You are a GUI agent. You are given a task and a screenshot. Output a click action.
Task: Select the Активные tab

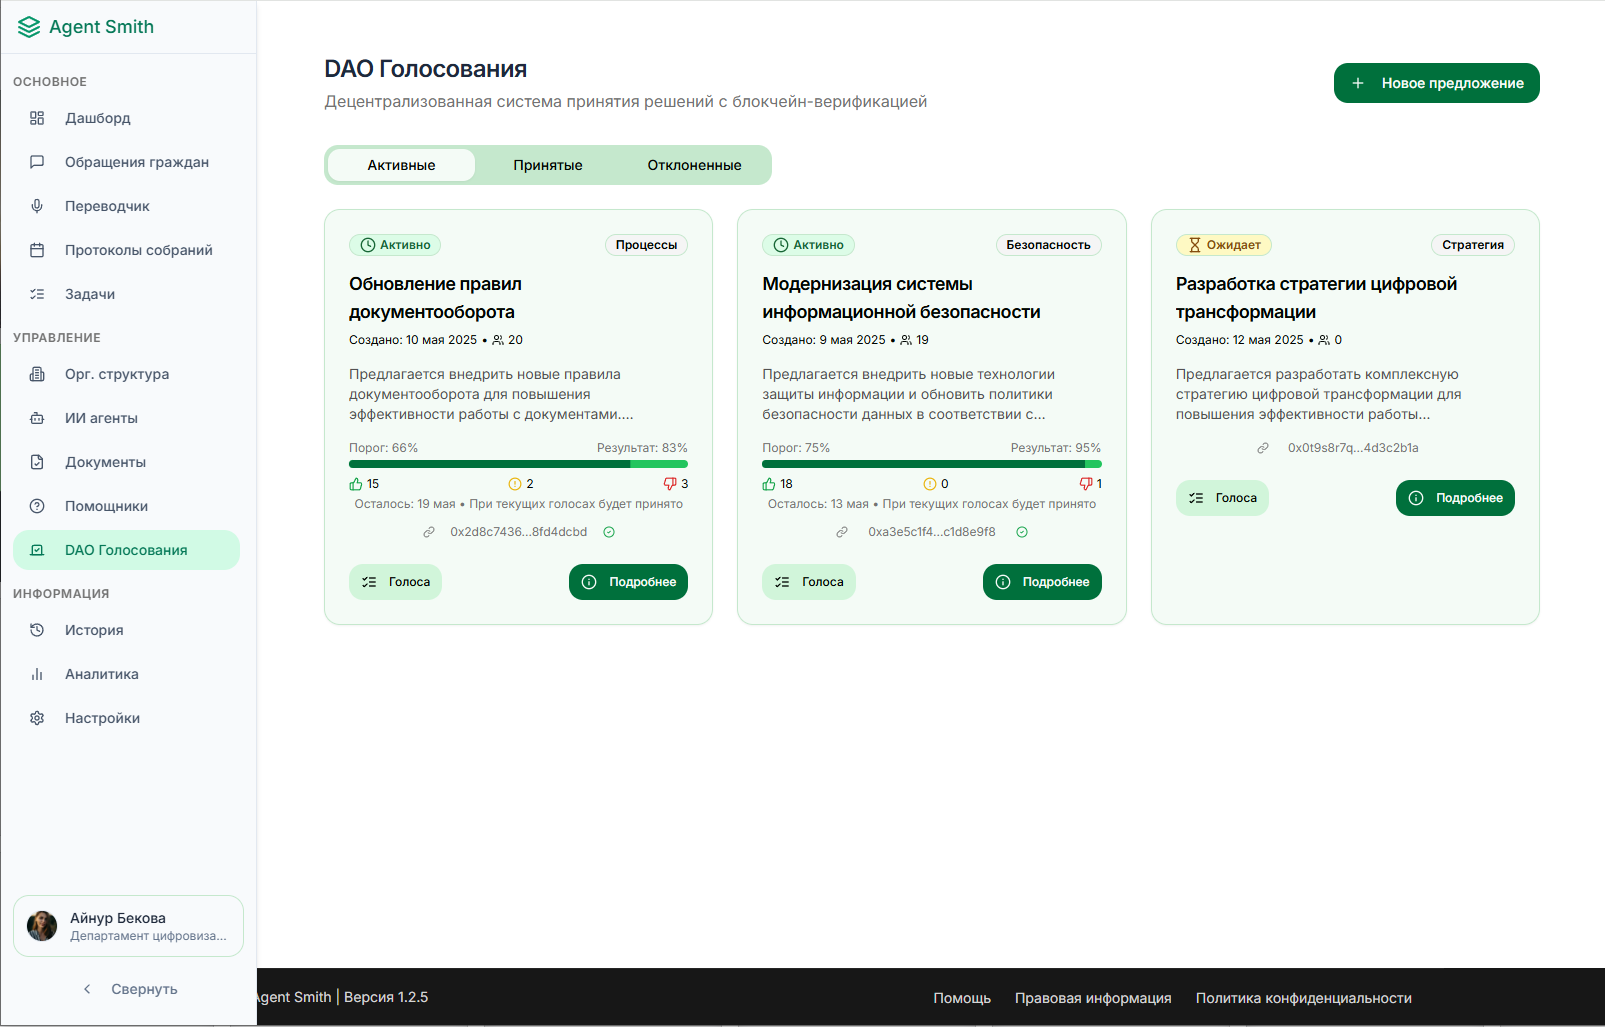tap(401, 165)
